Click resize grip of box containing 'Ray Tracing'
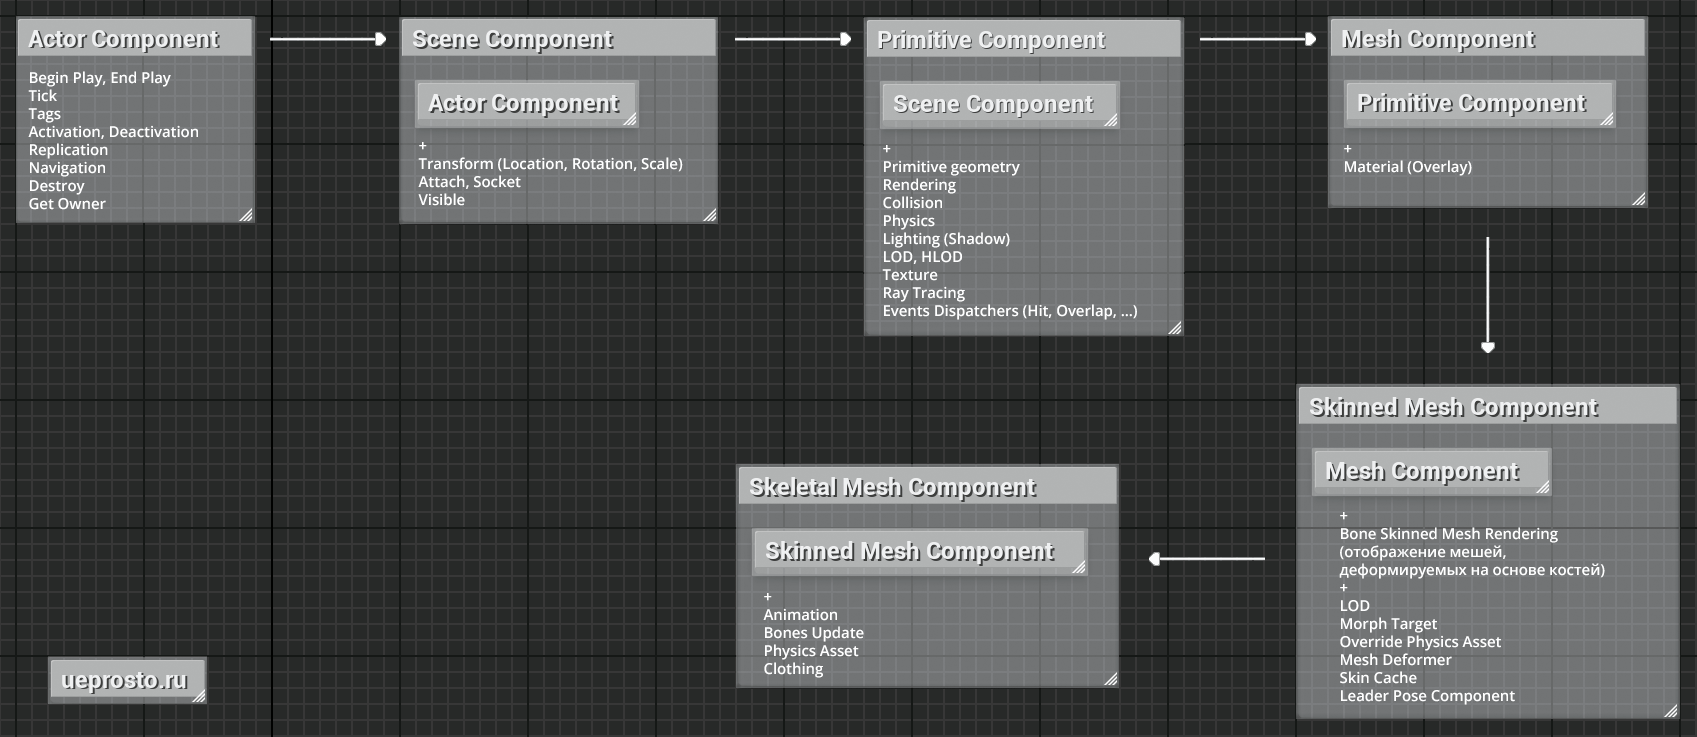The width and height of the screenshot is (1697, 737). (1175, 327)
